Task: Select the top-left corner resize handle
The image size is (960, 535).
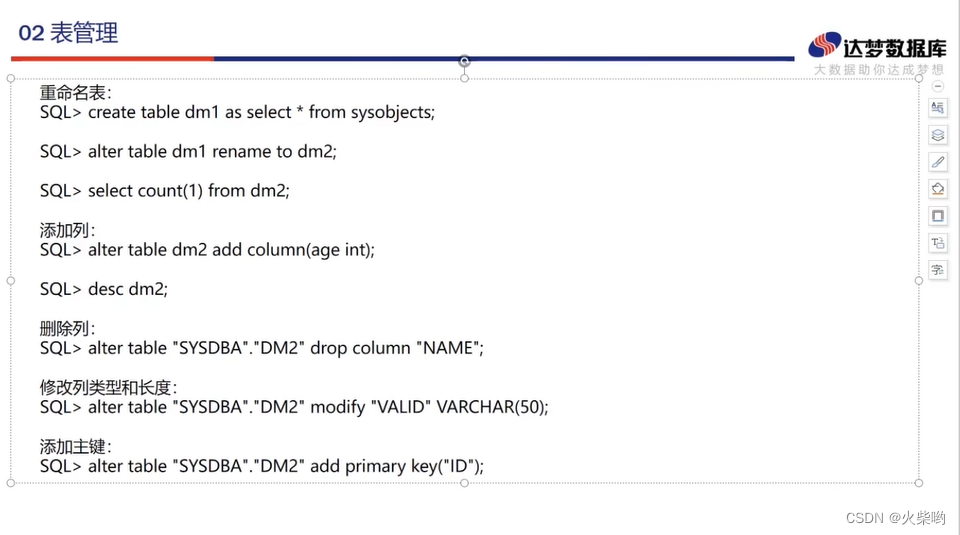Action: [x=11, y=78]
